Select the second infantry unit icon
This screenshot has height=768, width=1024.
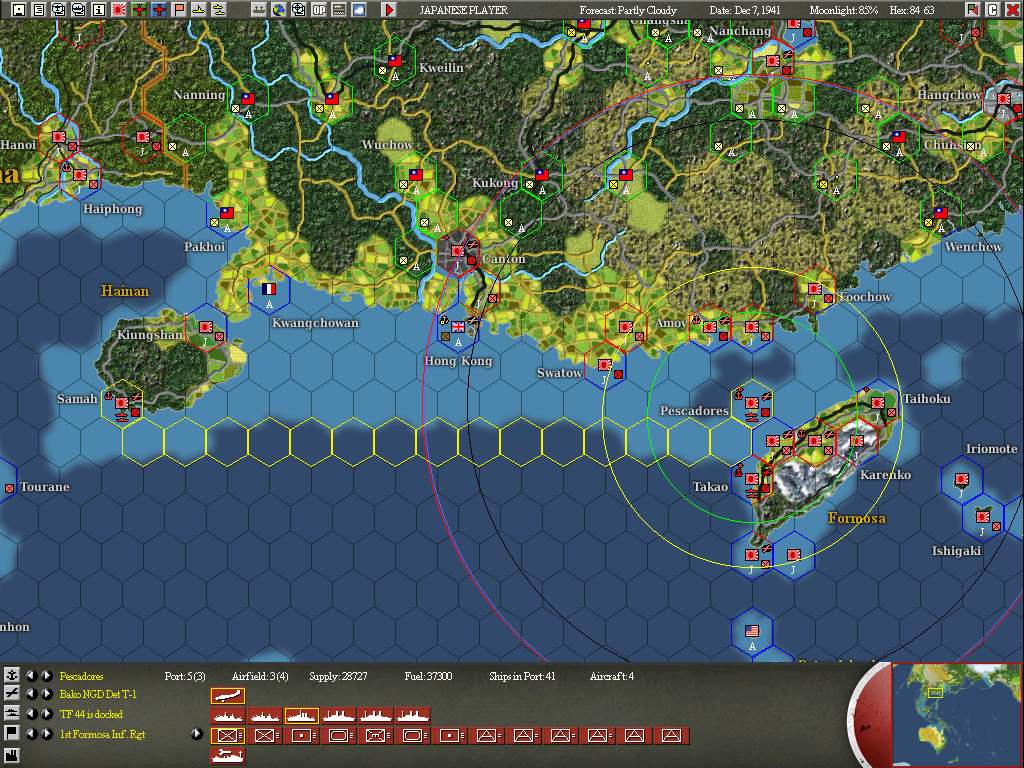click(x=264, y=736)
